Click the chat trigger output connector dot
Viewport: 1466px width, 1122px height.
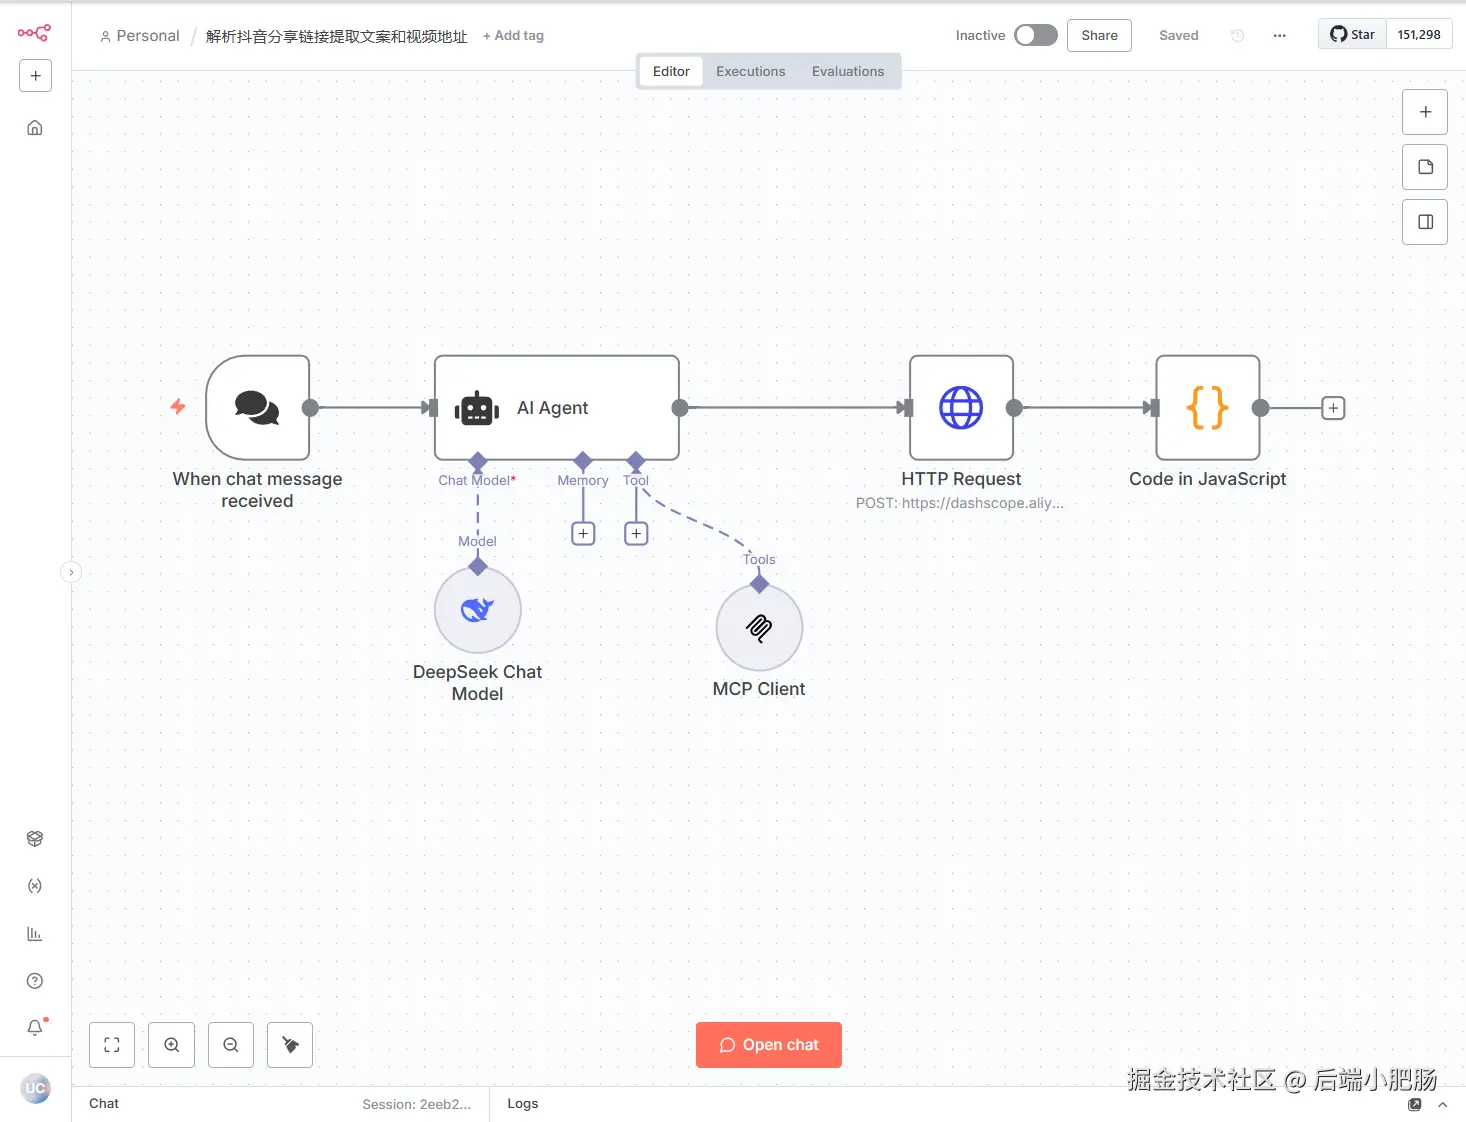pos(310,408)
